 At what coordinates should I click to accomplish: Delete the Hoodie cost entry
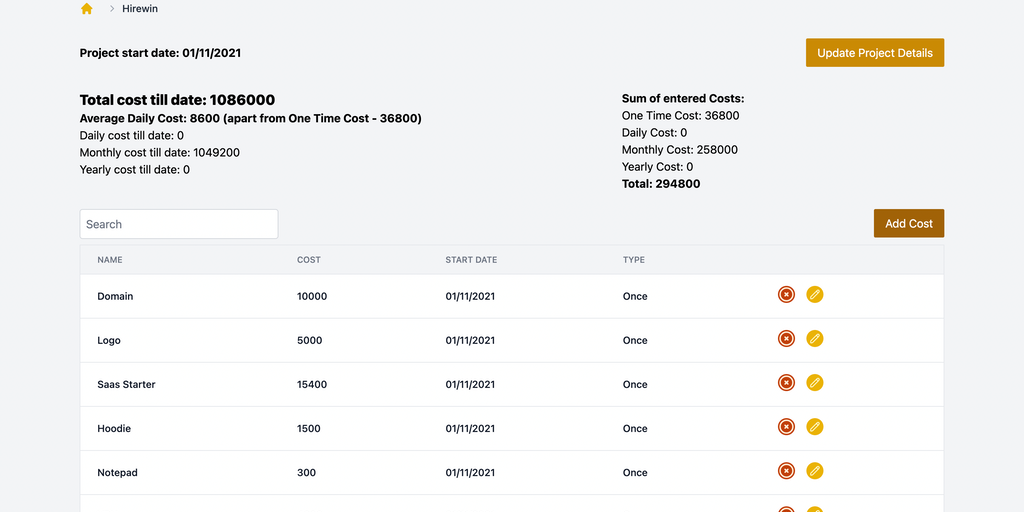click(787, 427)
